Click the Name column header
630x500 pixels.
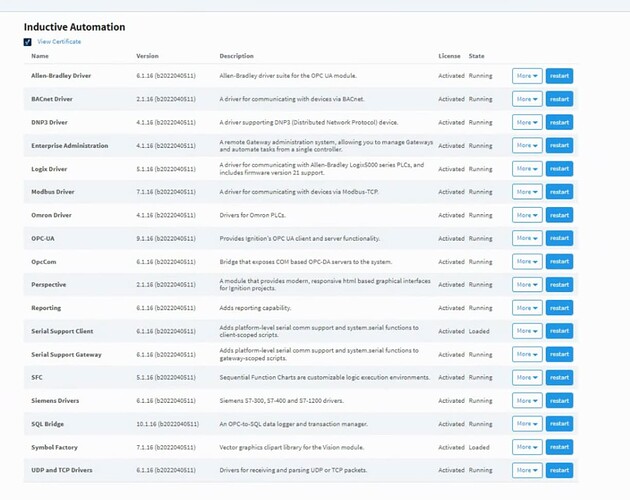(40, 56)
